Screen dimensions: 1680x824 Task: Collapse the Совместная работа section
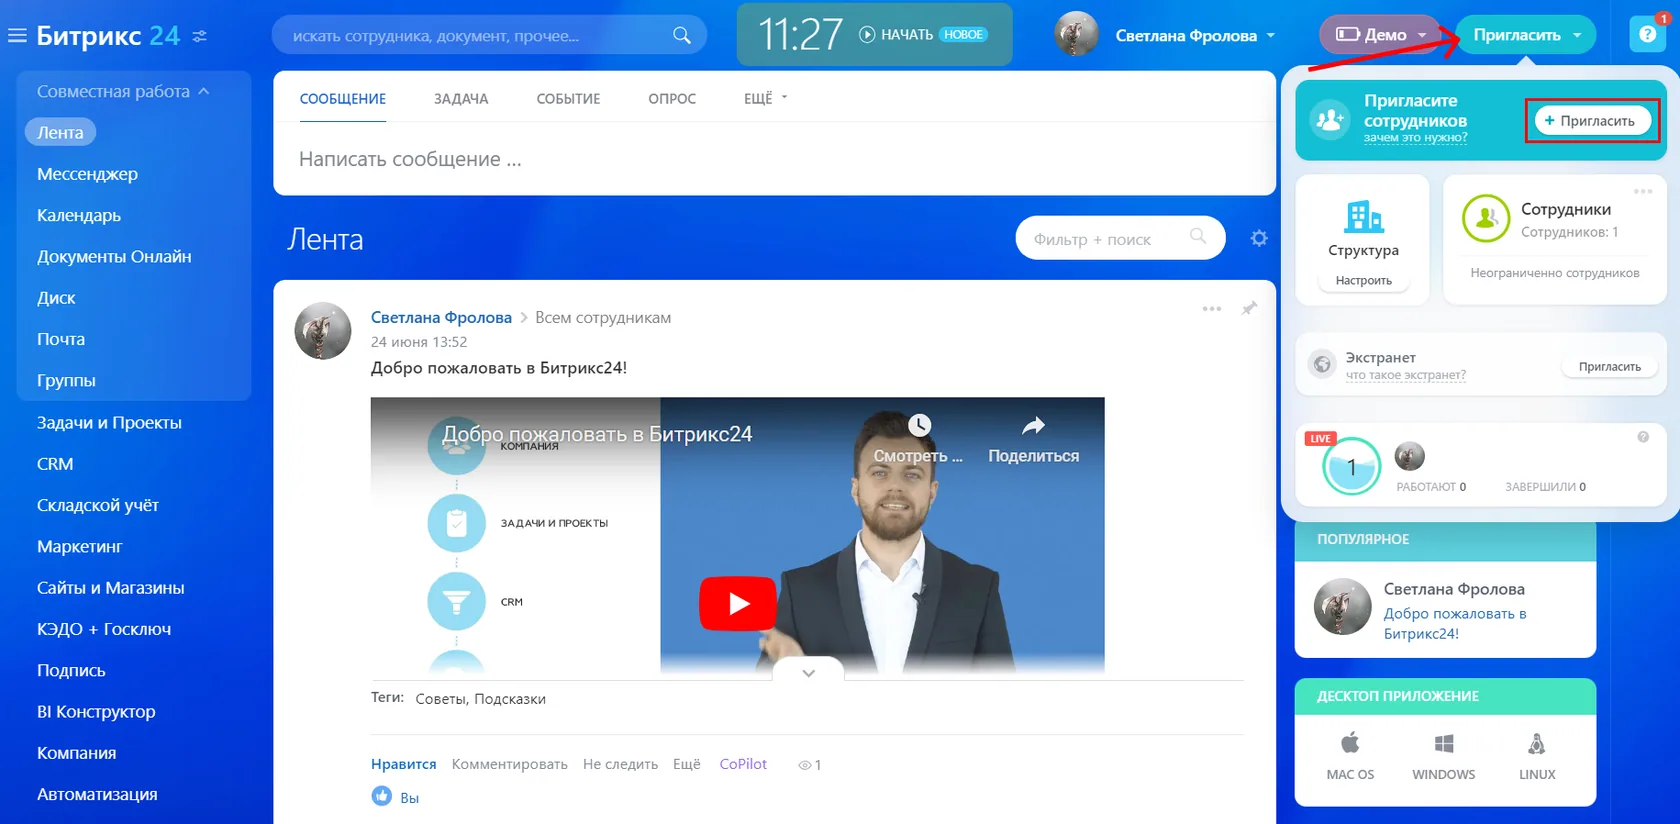123,91
